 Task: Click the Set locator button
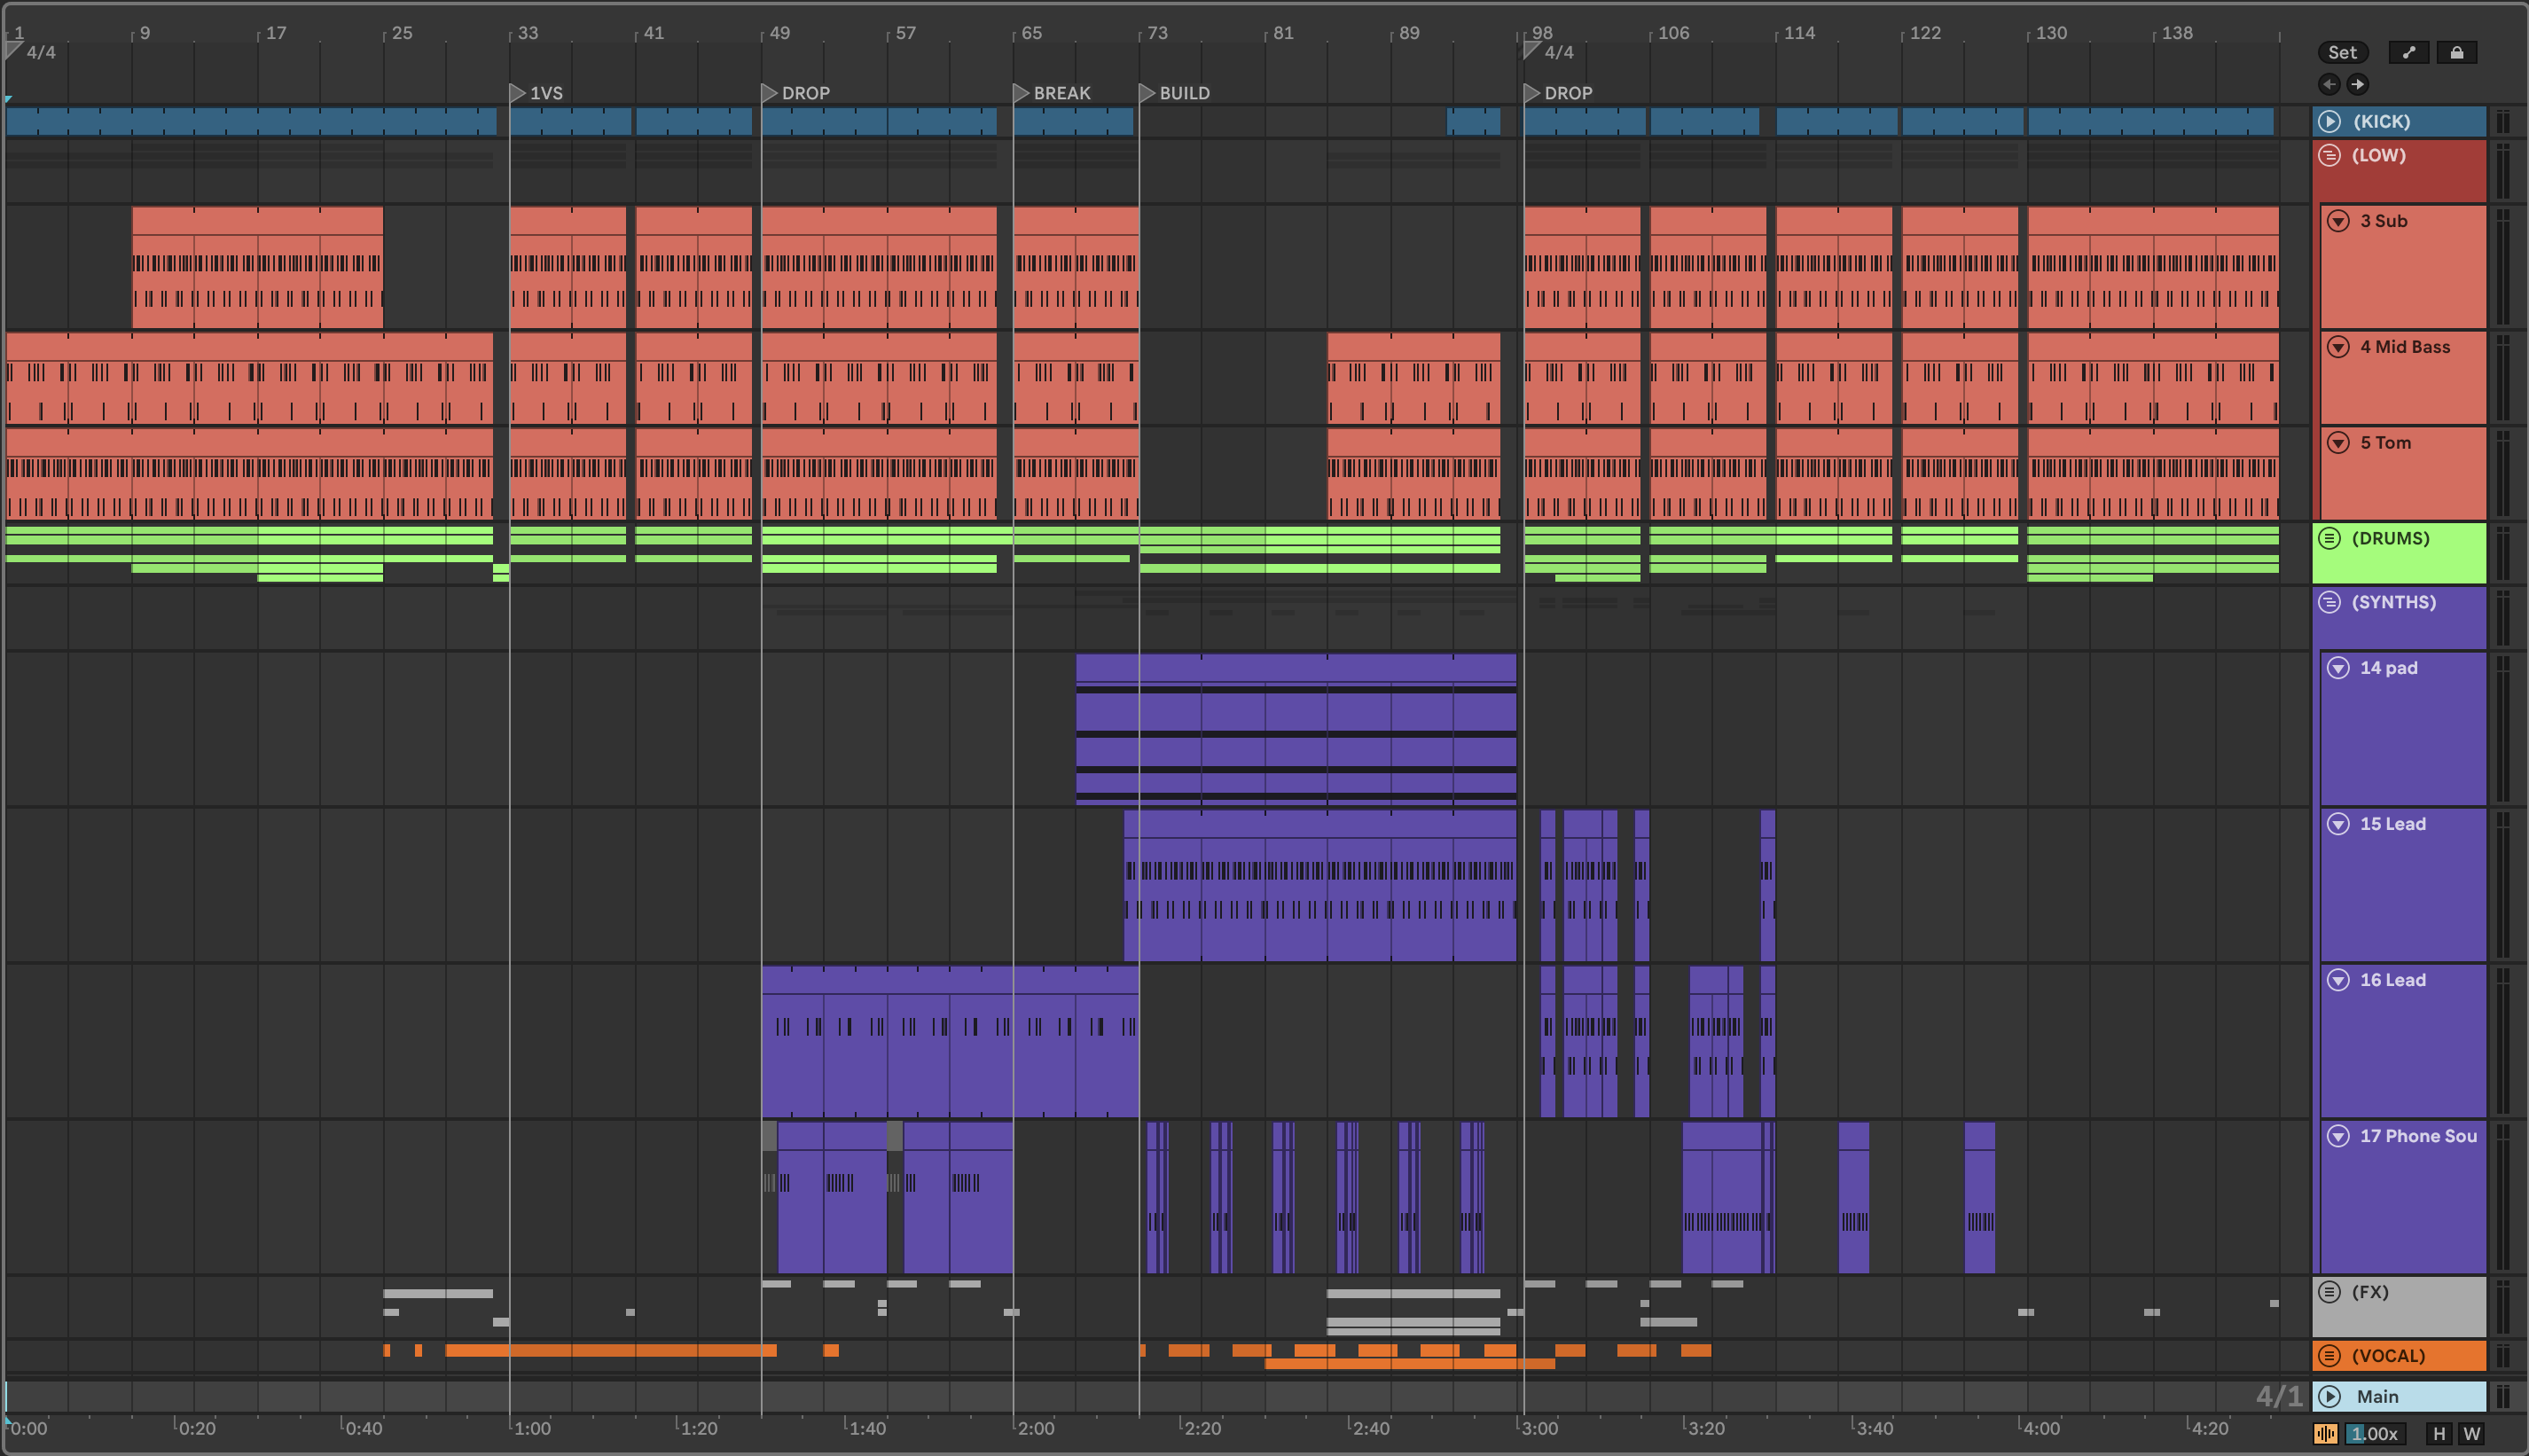(2342, 53)
